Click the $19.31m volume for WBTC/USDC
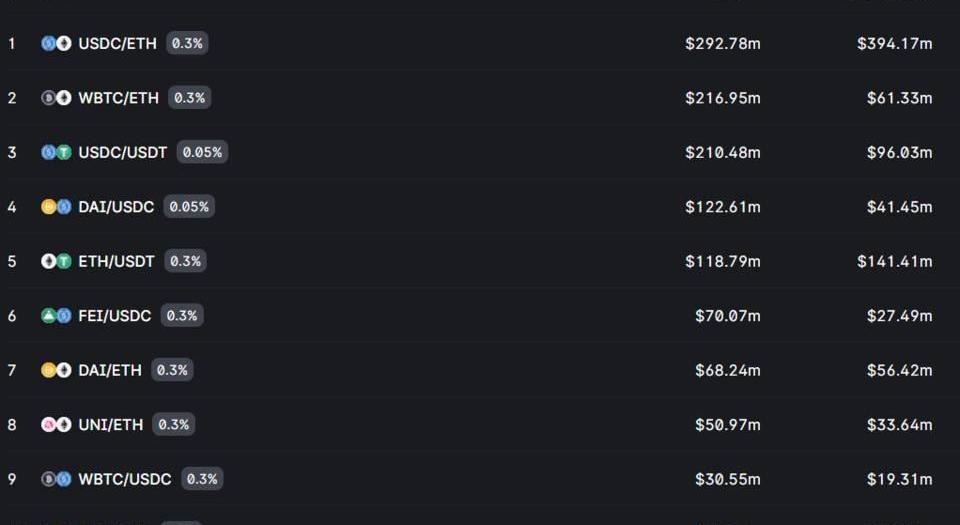Image resolution: width=960 pixels, height=525 pixels. tap(899, 479)
